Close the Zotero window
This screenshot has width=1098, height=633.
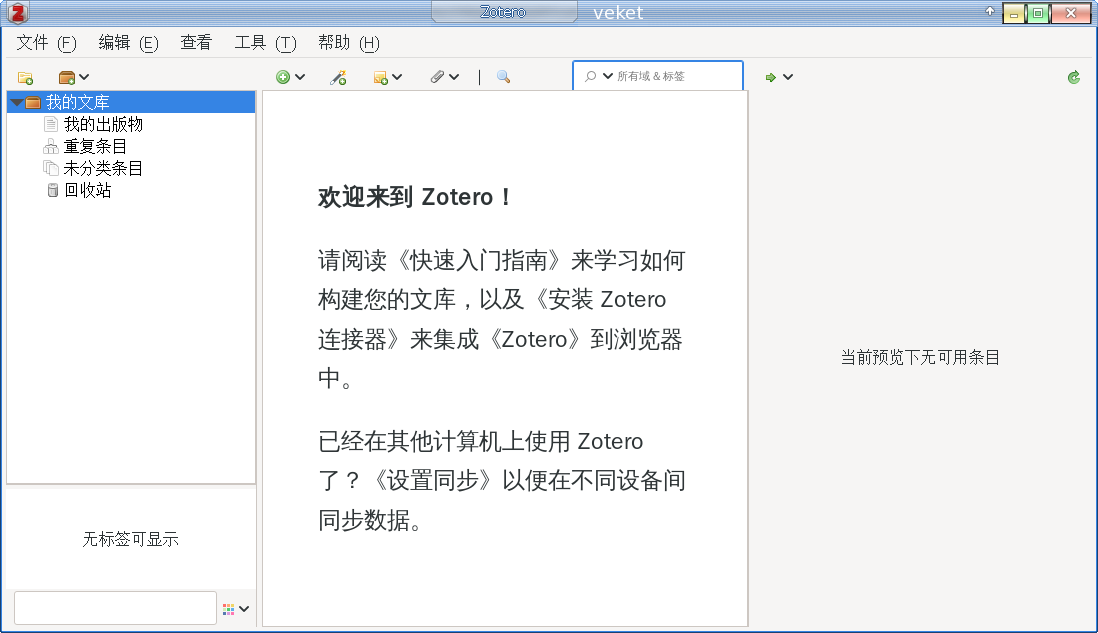tap(1071, 13)
